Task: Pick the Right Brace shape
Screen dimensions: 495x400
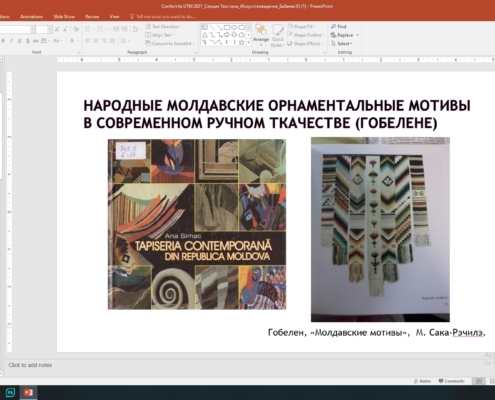Action: 234,42
